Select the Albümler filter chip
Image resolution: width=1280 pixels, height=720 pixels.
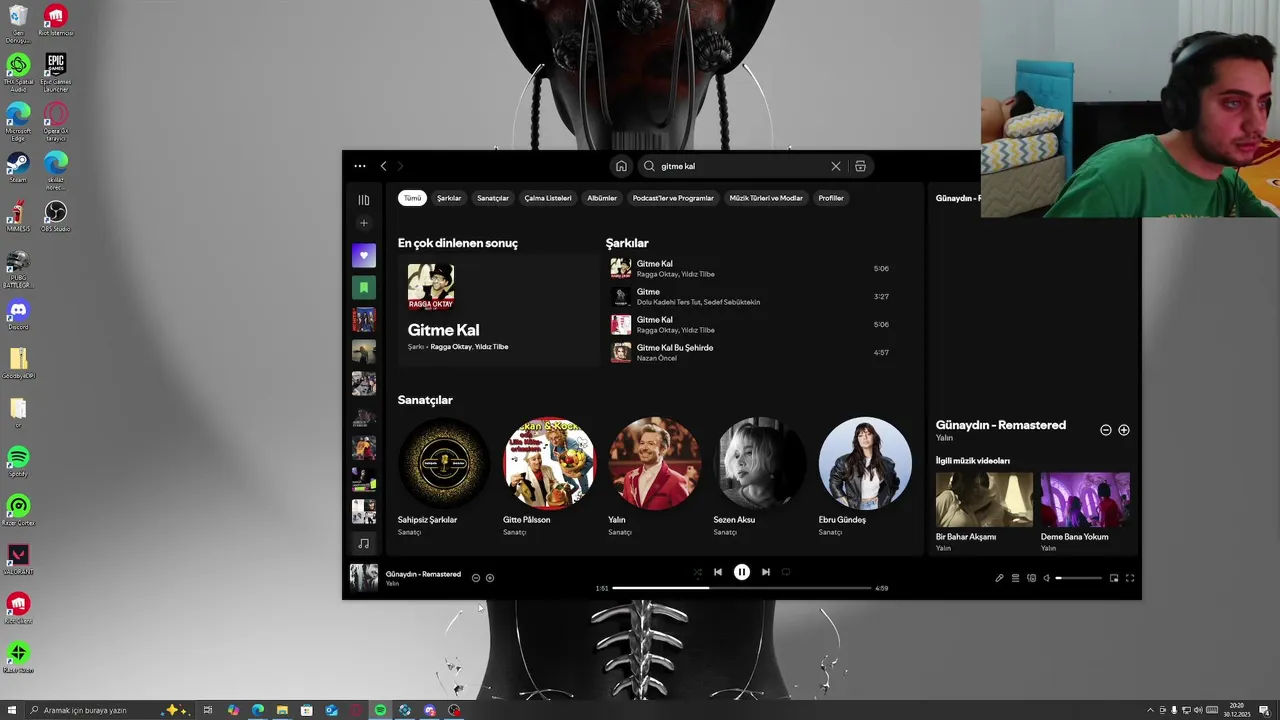(602, 198)
